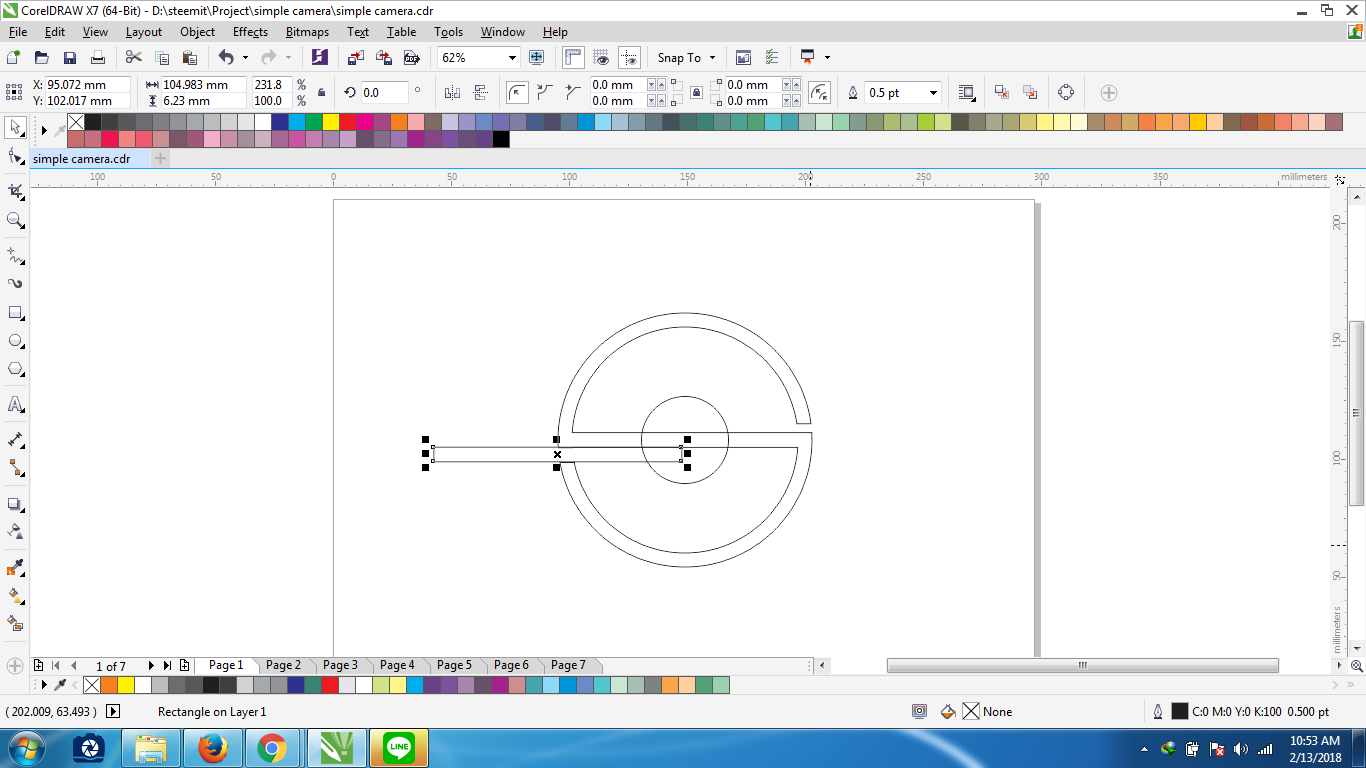
Task: Choose the Parallel Dimension tool
Action: (x=15, y=439)
